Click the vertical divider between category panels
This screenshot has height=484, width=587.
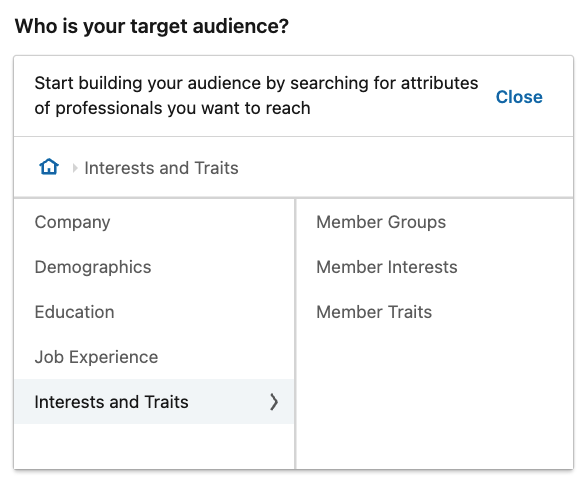295,334
